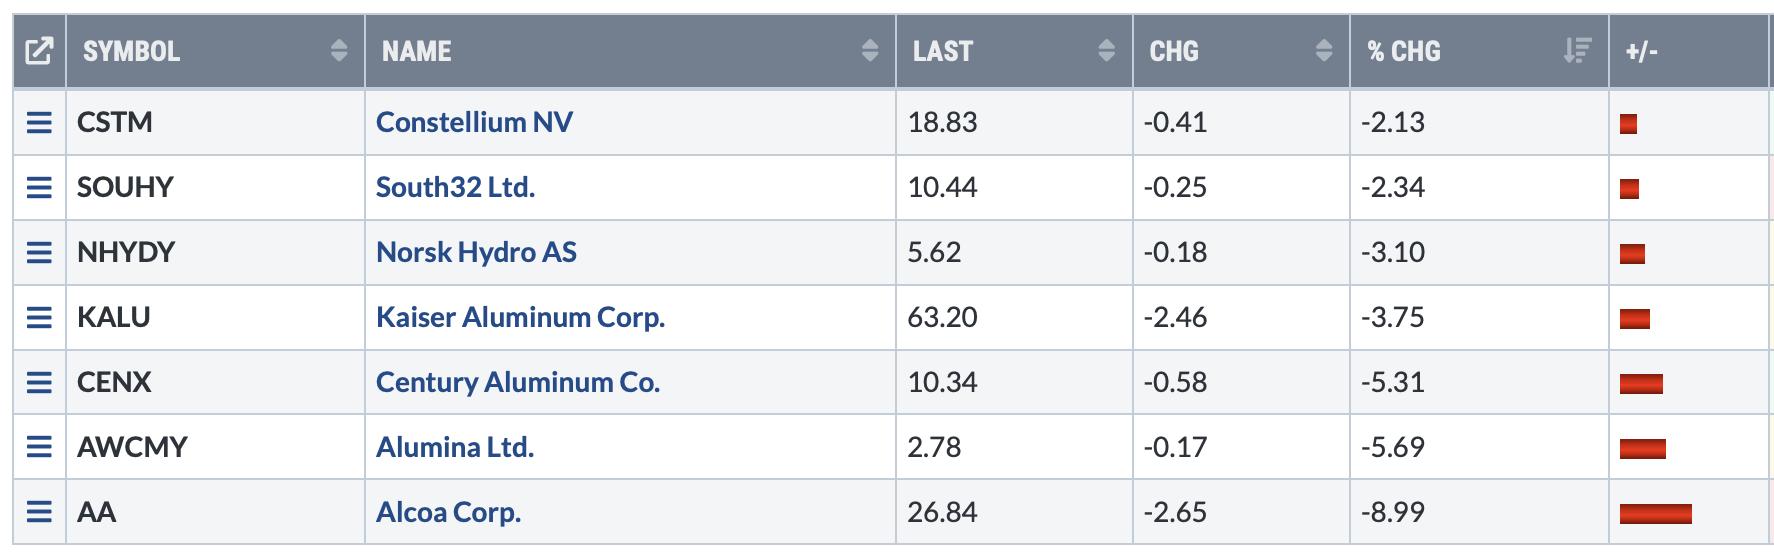Toggle % CHG descending sort indicator
1774x552 pixels.
pyautogui.click(x=1577, y=51)
